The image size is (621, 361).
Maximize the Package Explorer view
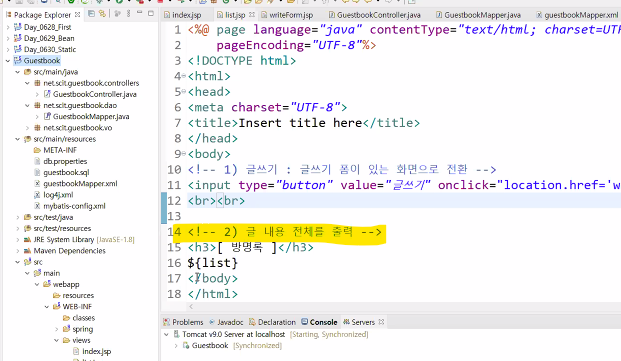[x=150, y=13]
